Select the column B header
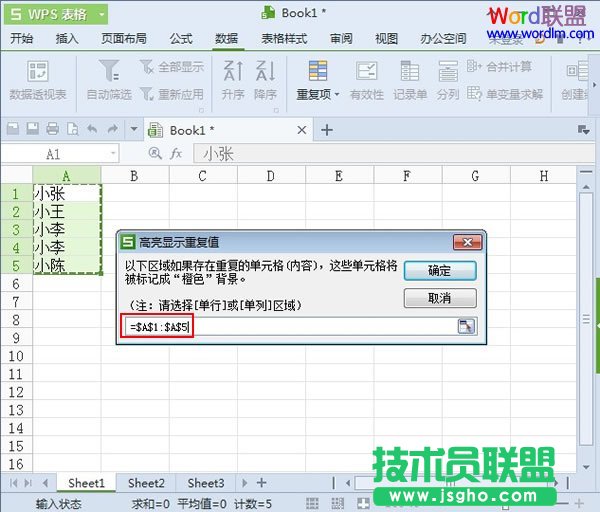Image resolution: width=600 pixels, height=512 pixels. (x=134, y=176)
